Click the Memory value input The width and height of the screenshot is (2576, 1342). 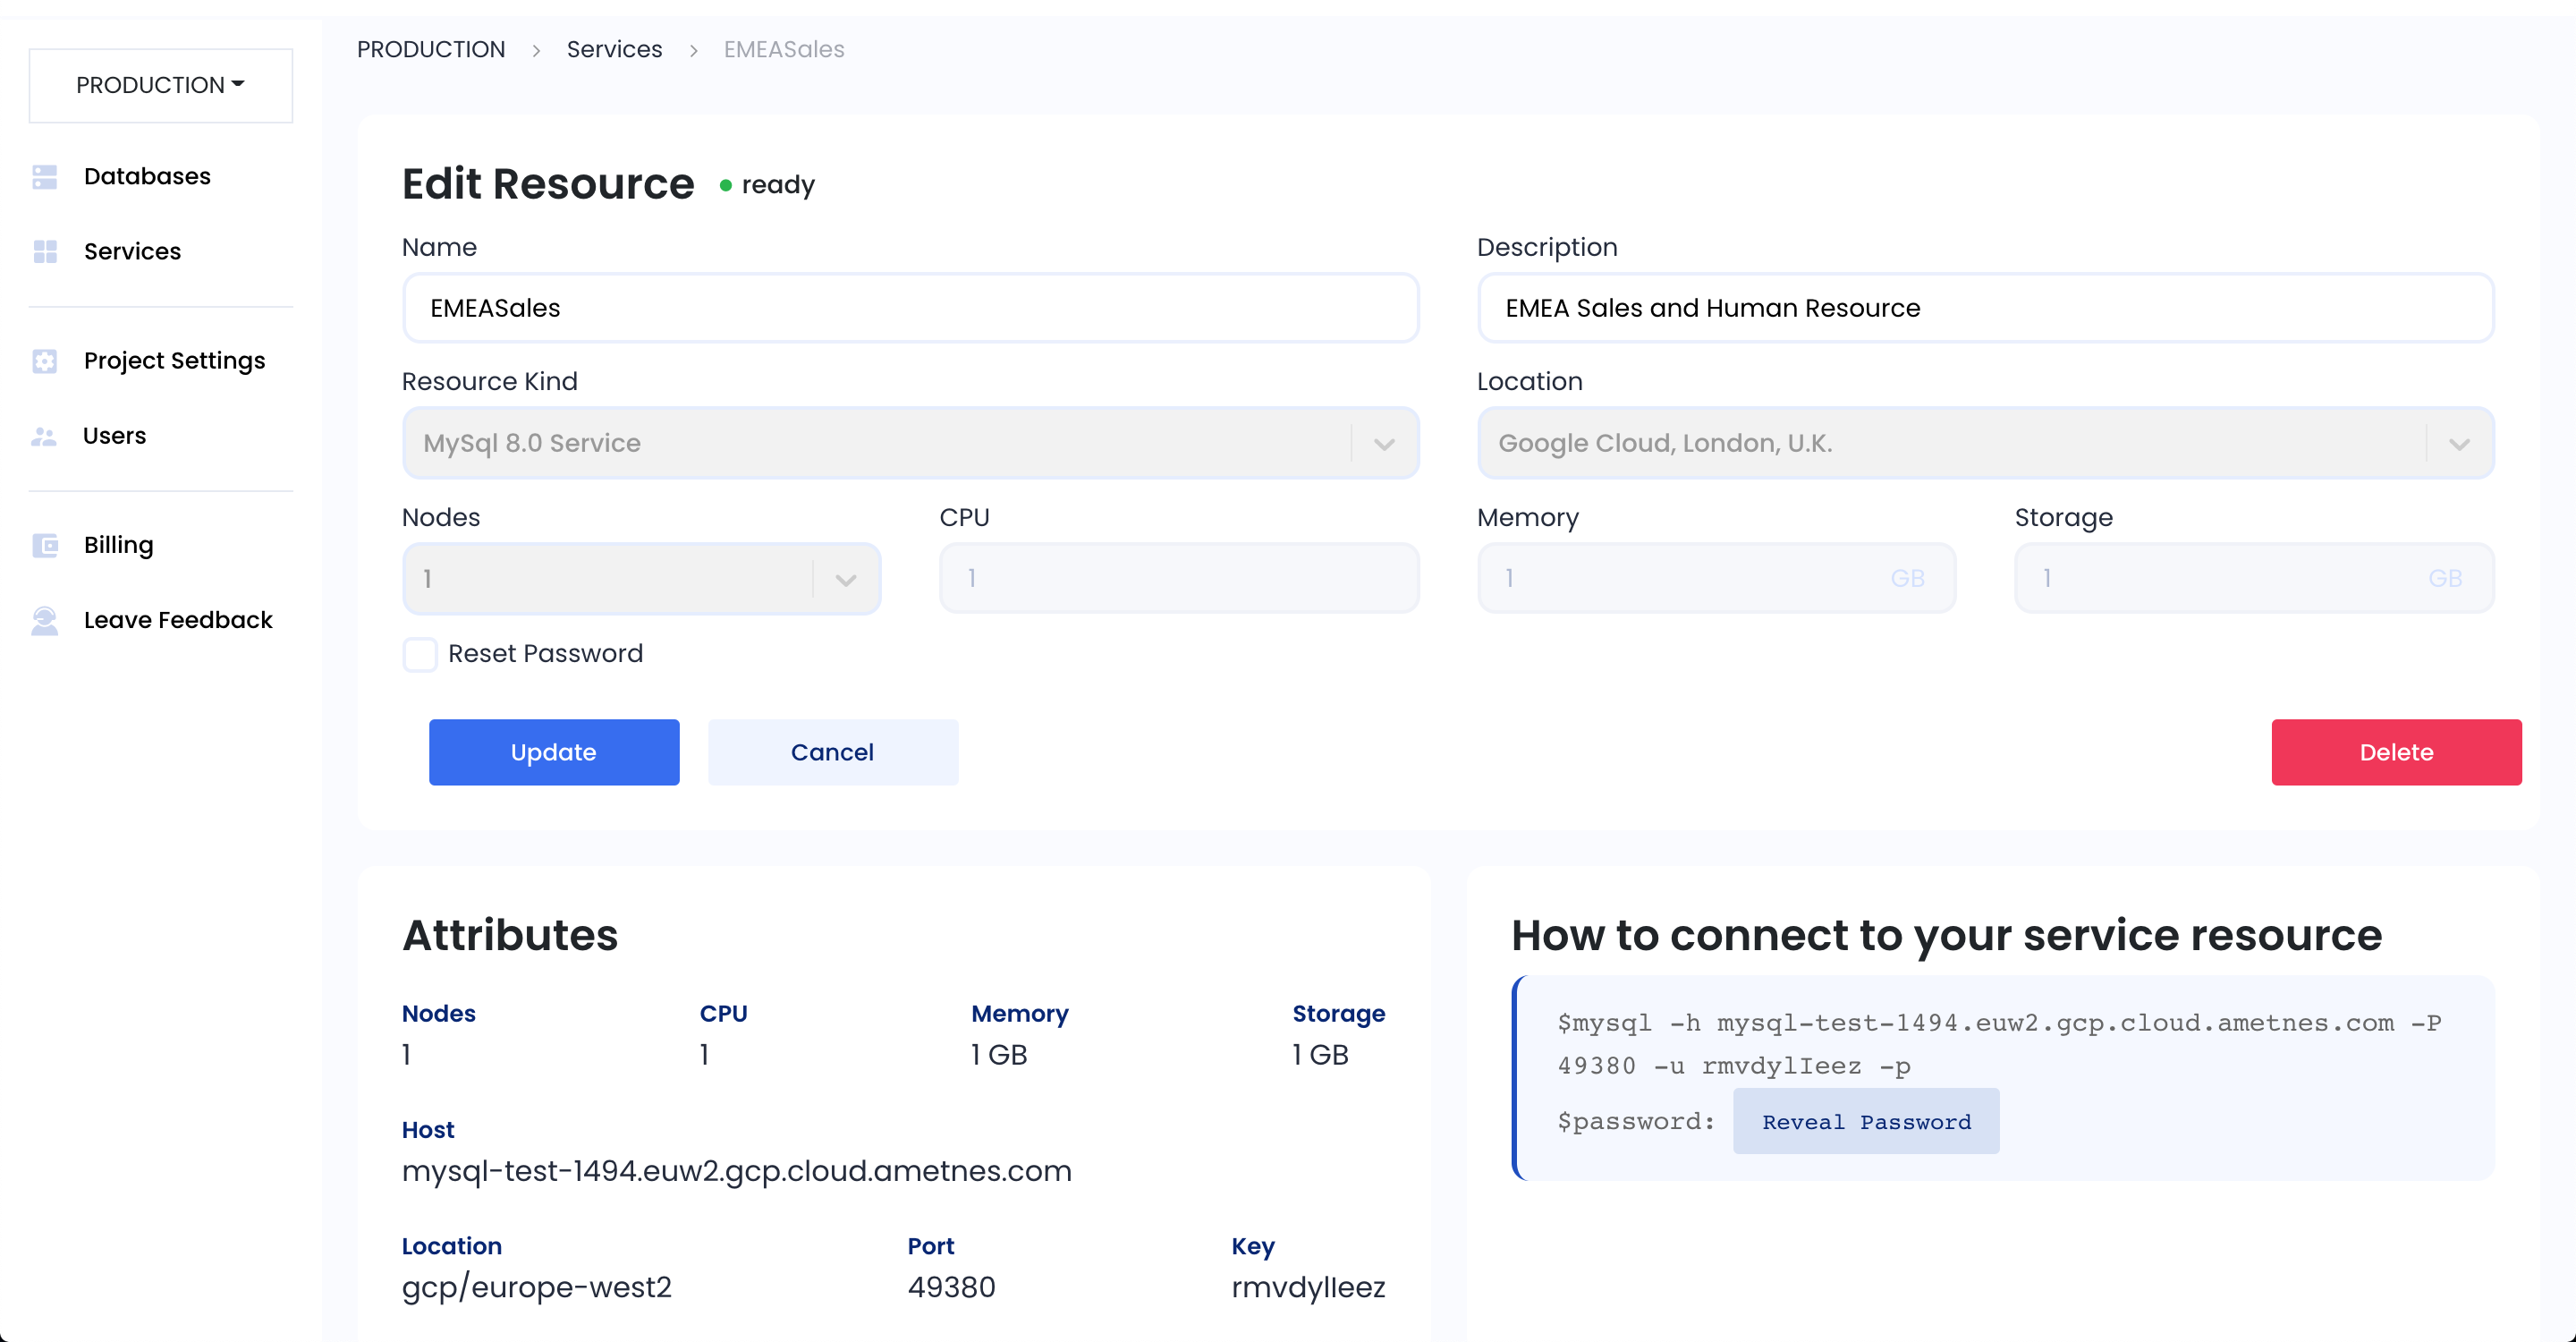click(1715, 577)
